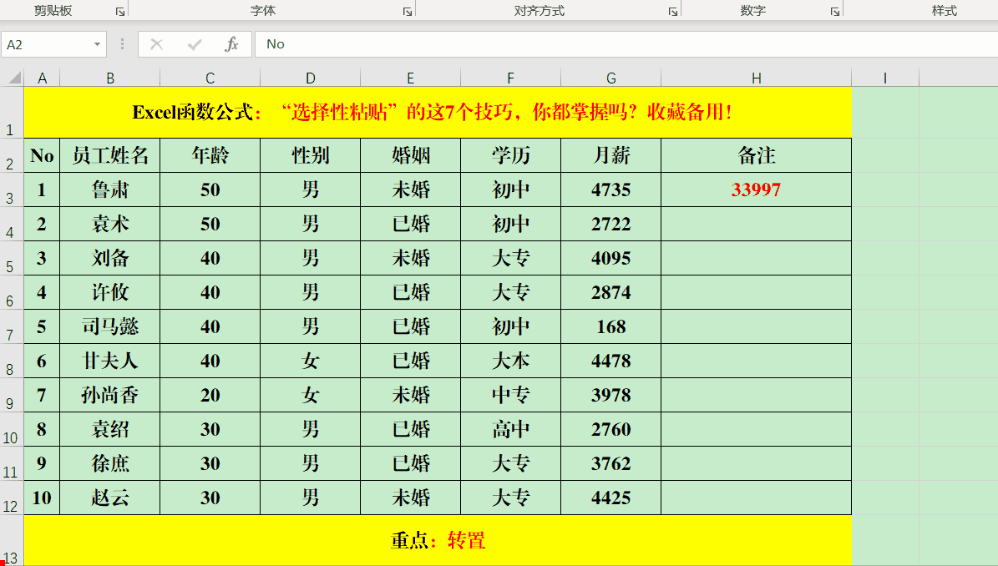Image resolution: width=998 pixels, height=566 pixels.
Task: Select column I header
Action: point(885,78)
